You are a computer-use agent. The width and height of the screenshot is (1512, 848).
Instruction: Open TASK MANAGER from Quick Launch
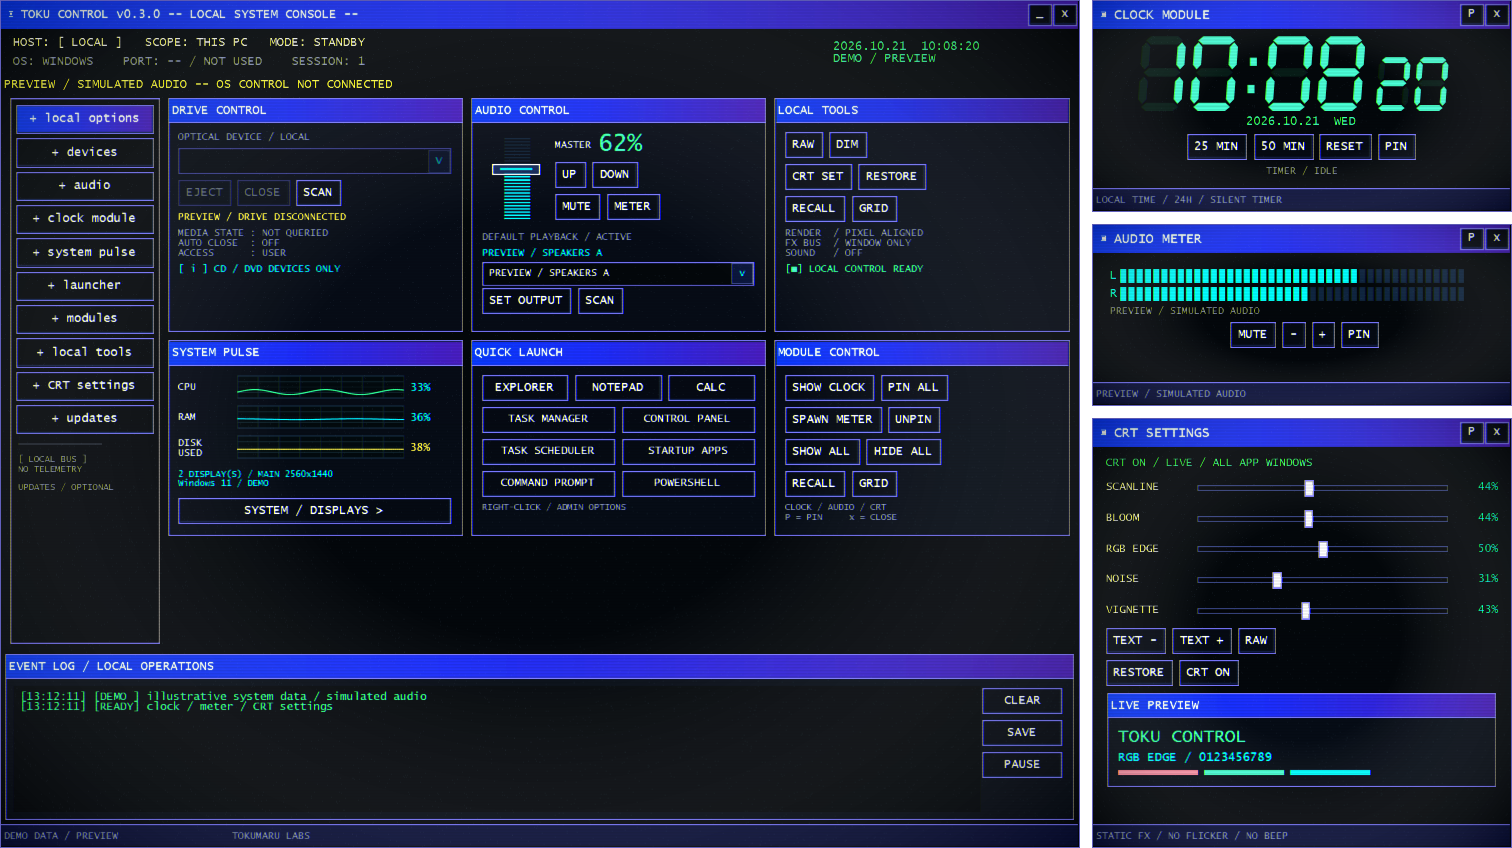548,420
